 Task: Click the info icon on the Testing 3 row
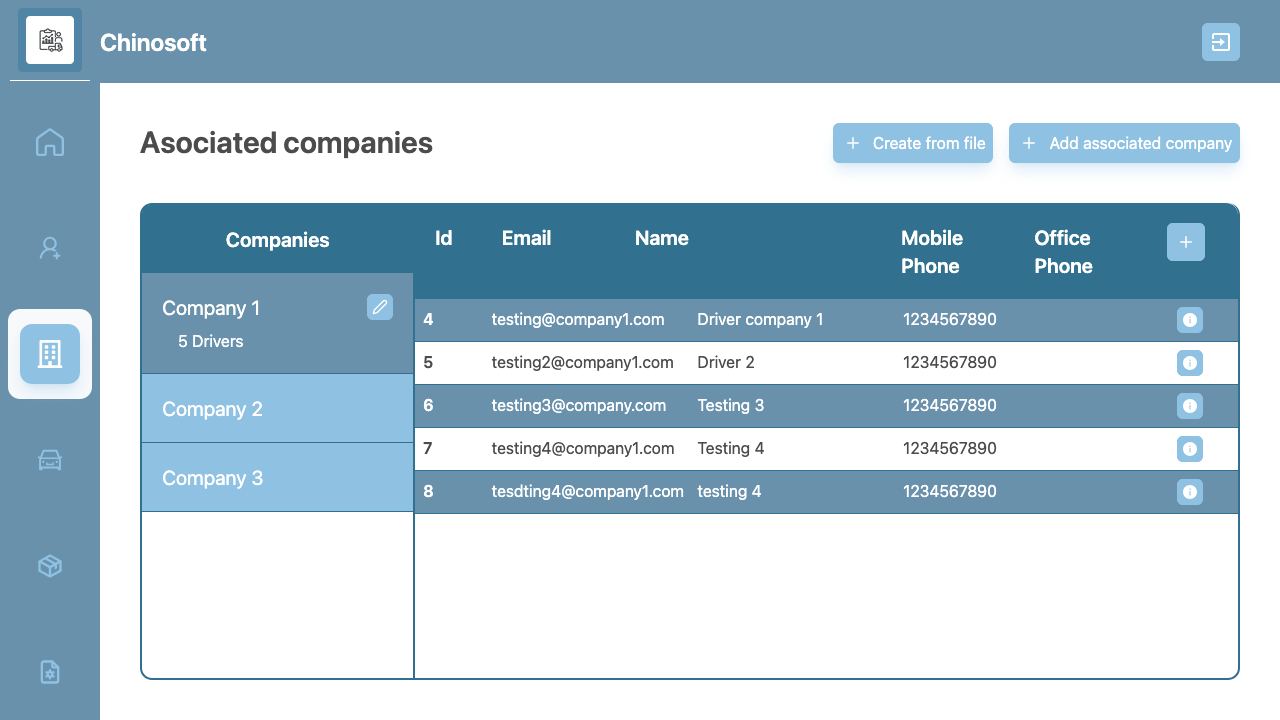pos(1190,405)
